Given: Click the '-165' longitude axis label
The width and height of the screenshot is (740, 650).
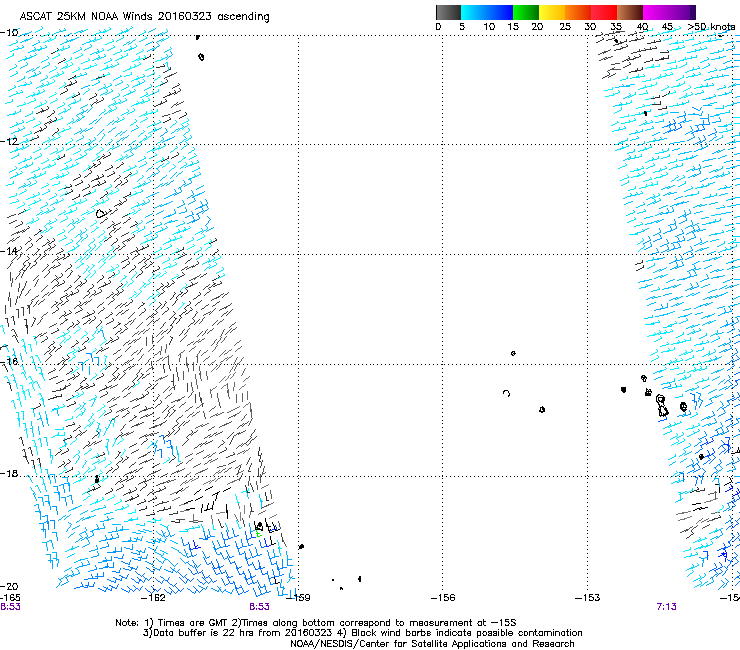Looking at the screenshot, I should pyautogui.click(x=10, y=598).
